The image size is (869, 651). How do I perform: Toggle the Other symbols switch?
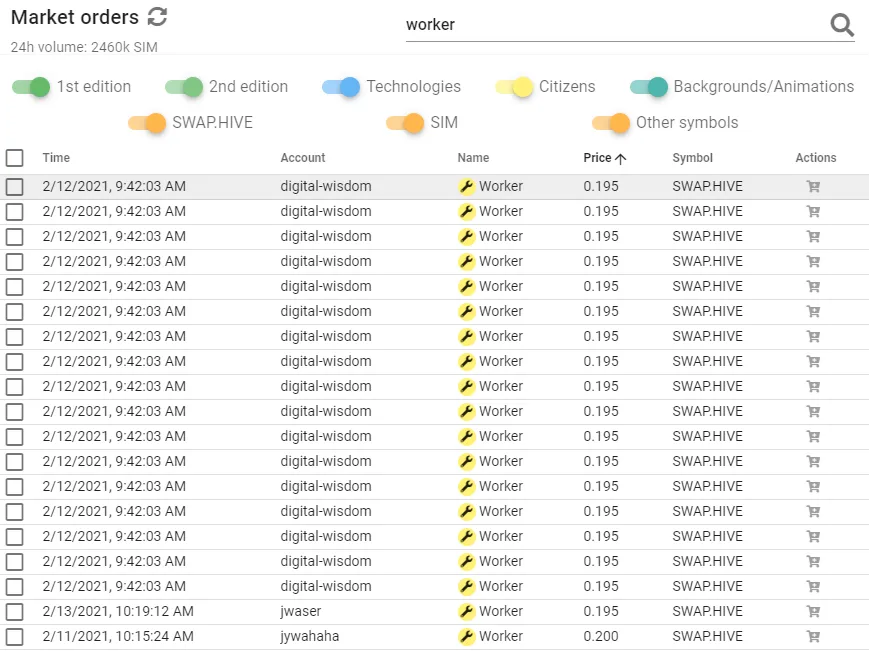pos(611,123)
